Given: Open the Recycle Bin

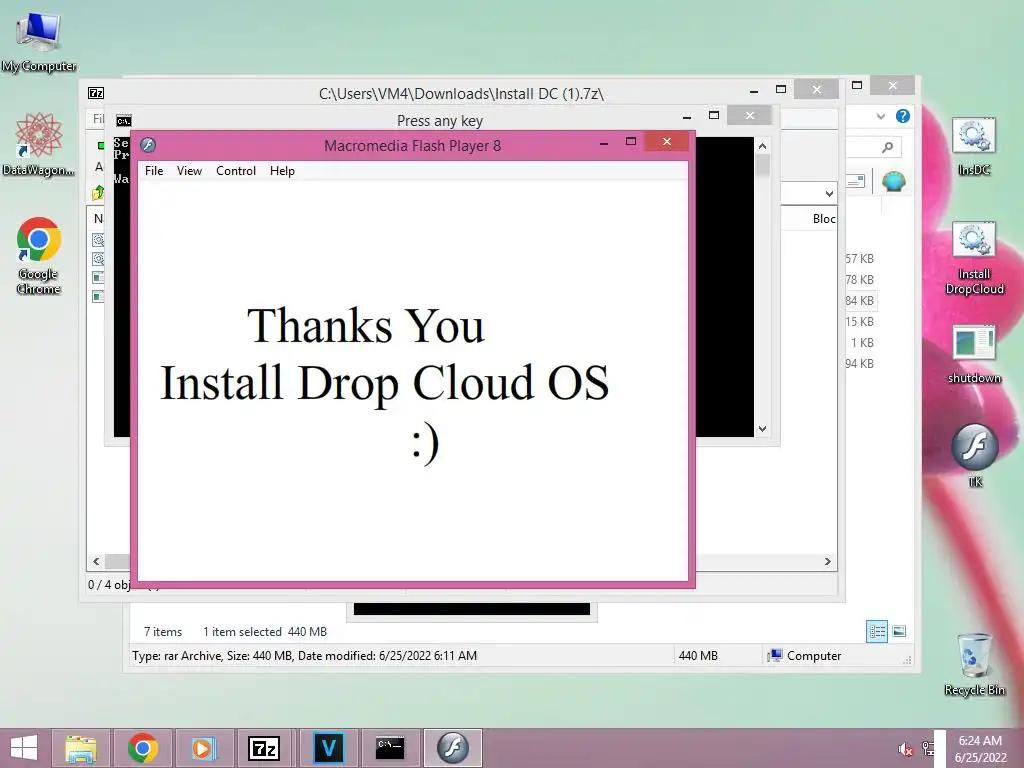Looking at the screenshot, I should point(974,664).
